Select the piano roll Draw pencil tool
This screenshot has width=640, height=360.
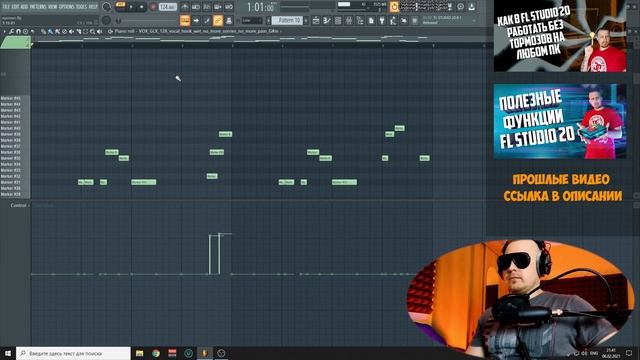(x=43, y=31)
